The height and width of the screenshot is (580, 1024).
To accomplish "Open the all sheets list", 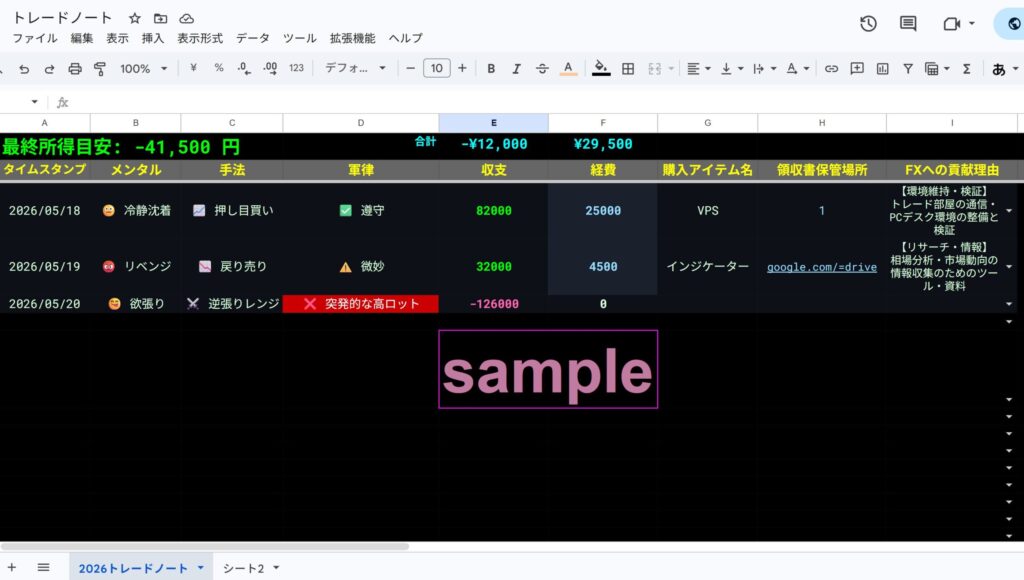I will [x=43, y=568].
